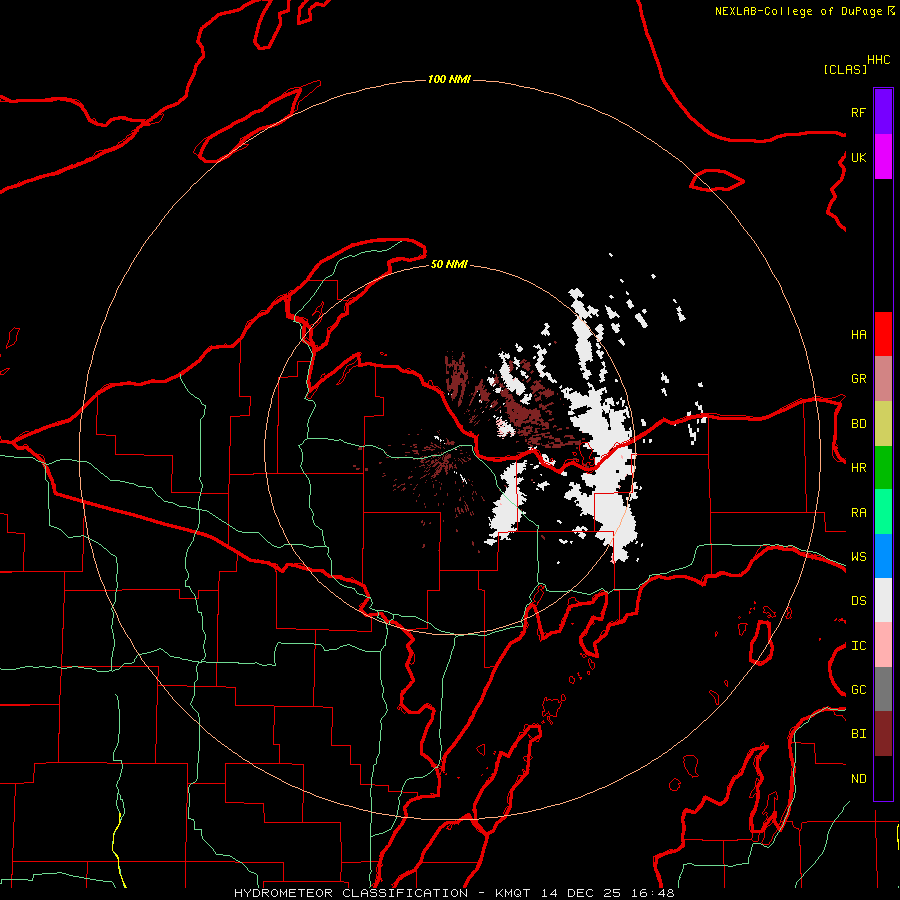This screenshot has width=900, height=900.
Task: Click the HR legend label
Action: click(x=858, y=468)
